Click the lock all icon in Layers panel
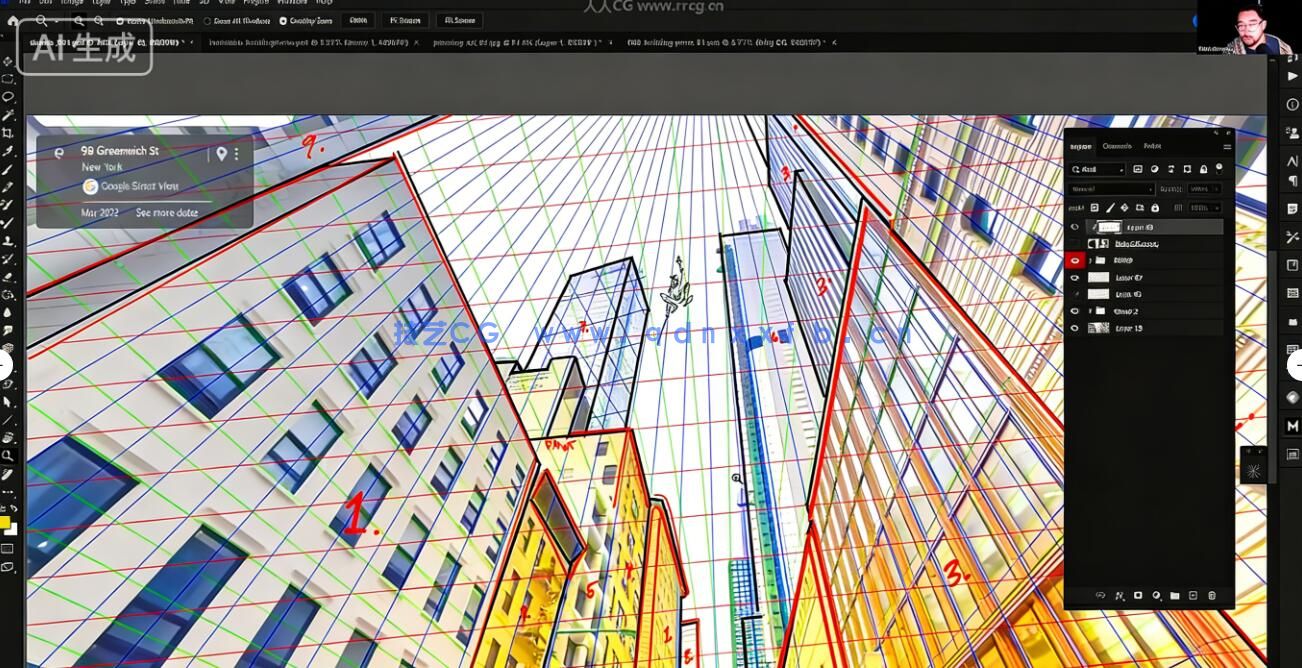Screen dimensions: 1302x668 pos(1155,208)
